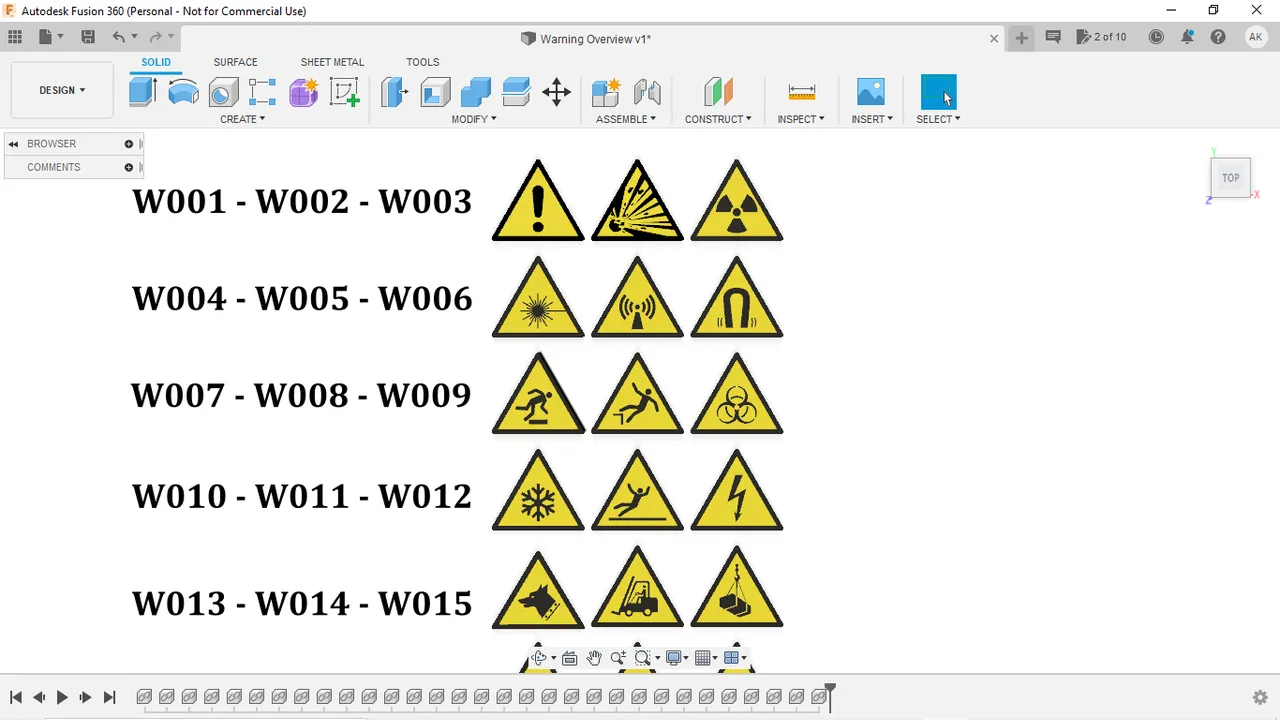Open the Surface workspace tab
The image size is (1280, 720).
tap(235, 61)
